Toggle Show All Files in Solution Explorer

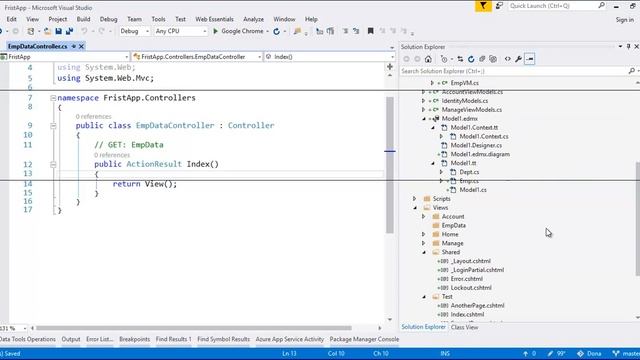pyautogui.click(x=493, y=59)
